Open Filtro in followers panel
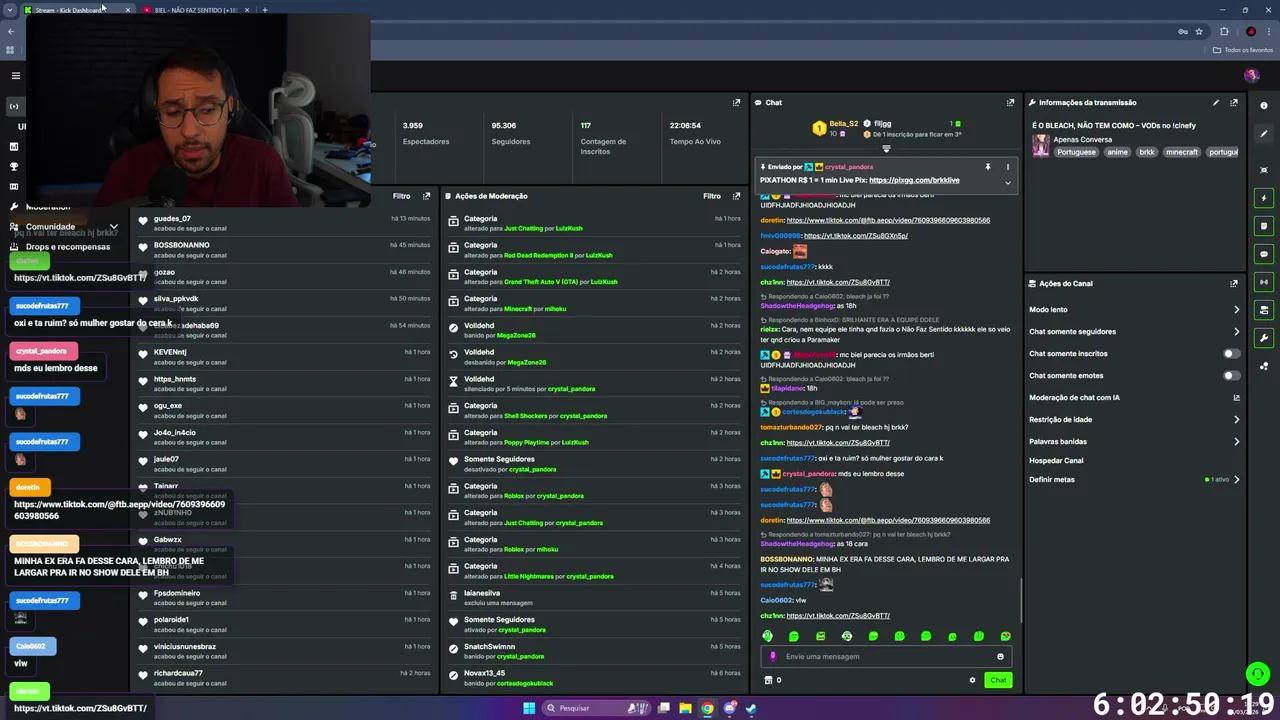 401,196
